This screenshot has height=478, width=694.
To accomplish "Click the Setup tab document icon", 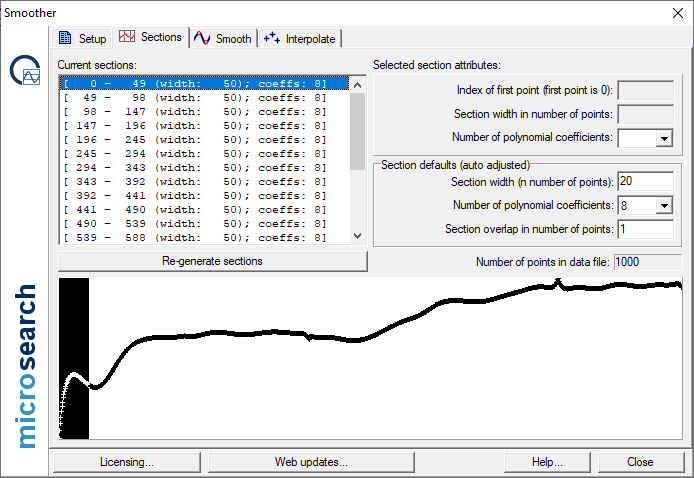I will [65, 38].
